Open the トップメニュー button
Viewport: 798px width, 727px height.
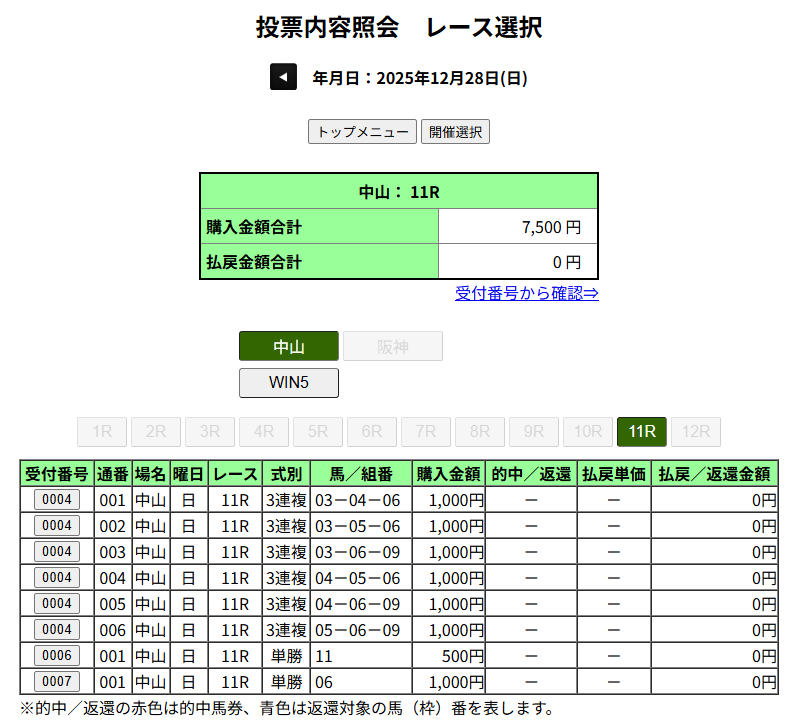click(362, 132)
